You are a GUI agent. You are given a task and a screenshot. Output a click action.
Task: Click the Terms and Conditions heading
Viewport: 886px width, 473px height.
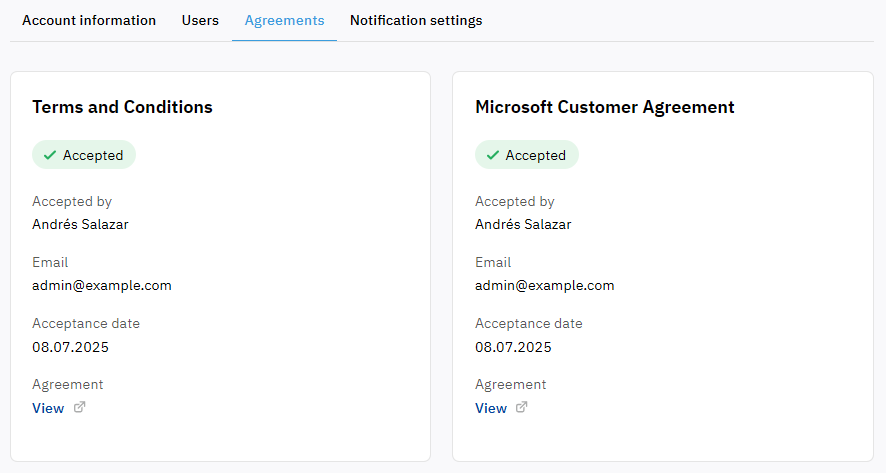point(122,107)
